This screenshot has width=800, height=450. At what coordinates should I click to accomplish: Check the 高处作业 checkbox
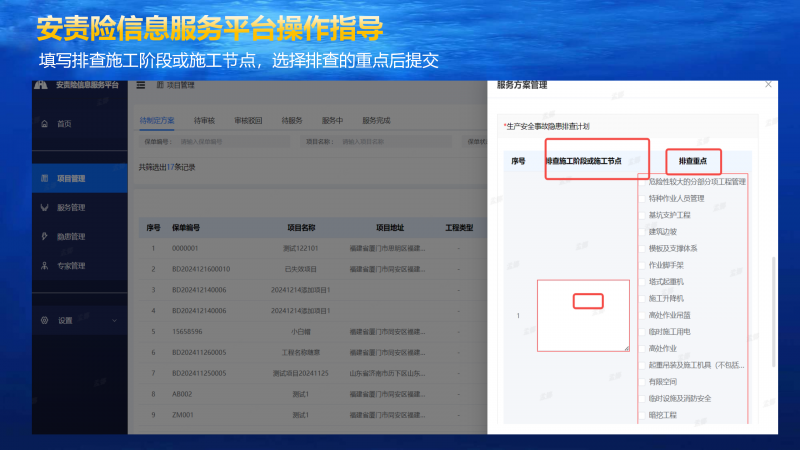coord(642,348)
